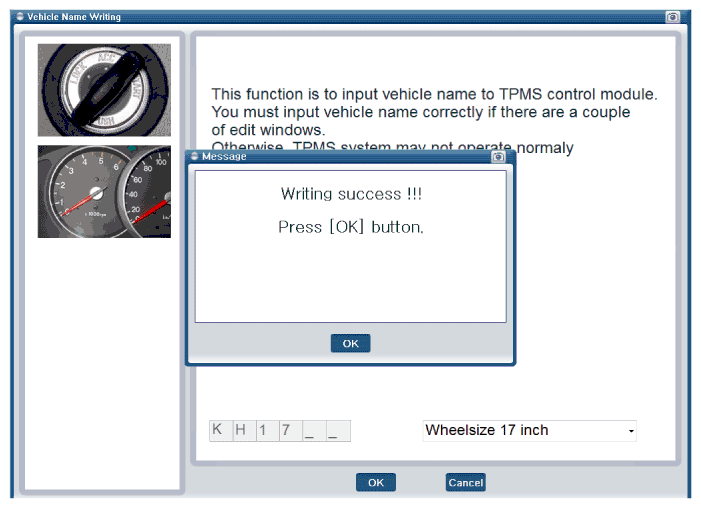The height and width of the screenshot is (508, 701).
Task: Click the Vehicle Name Writing title text
Action: (74, 17)
